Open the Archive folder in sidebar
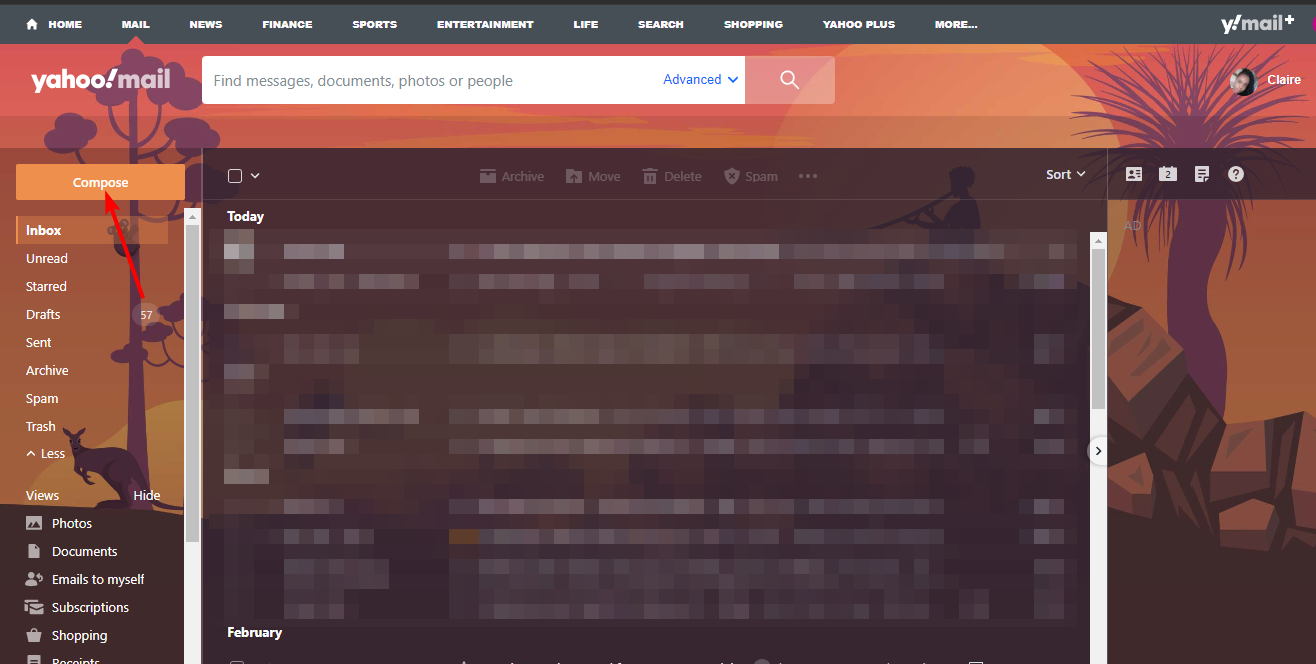Viewport: 1316px width, 664px height. click(x=47, y=370)
